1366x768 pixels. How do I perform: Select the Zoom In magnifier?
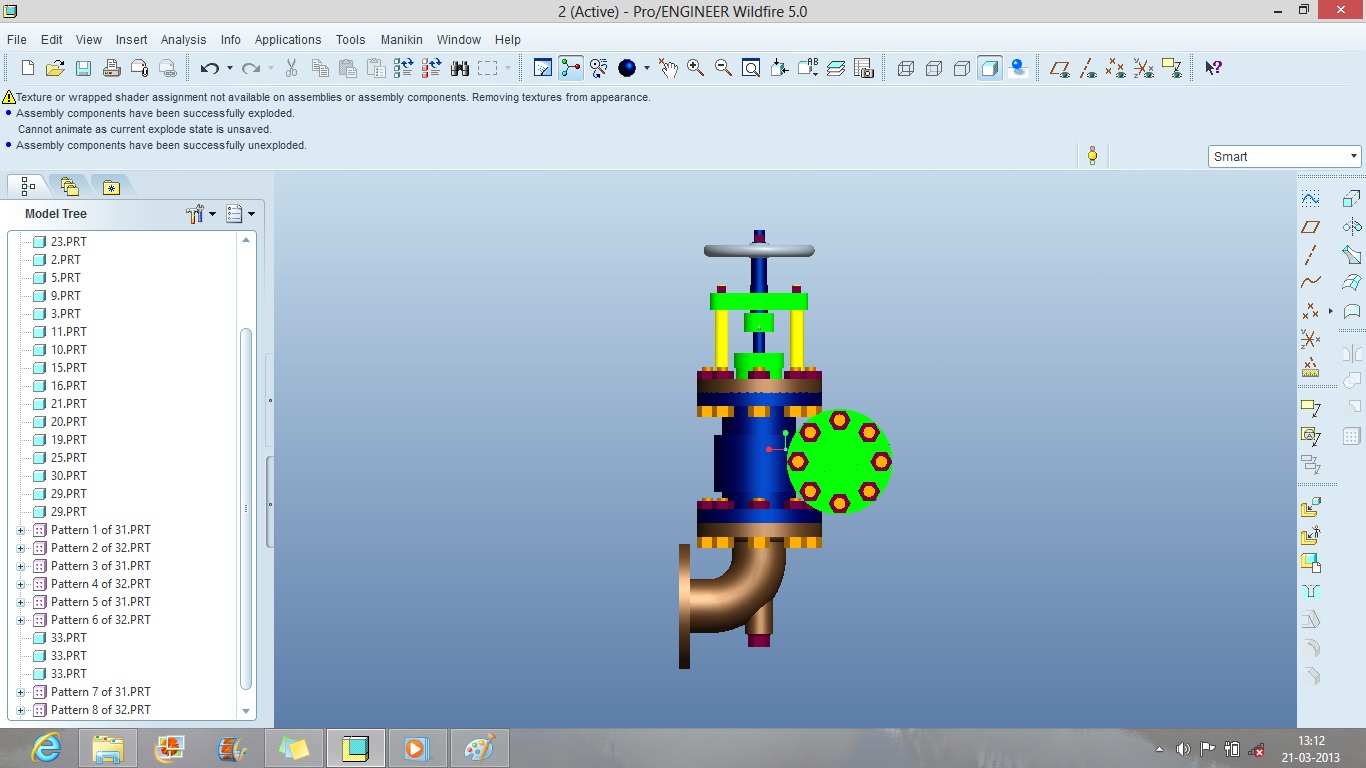695,68
